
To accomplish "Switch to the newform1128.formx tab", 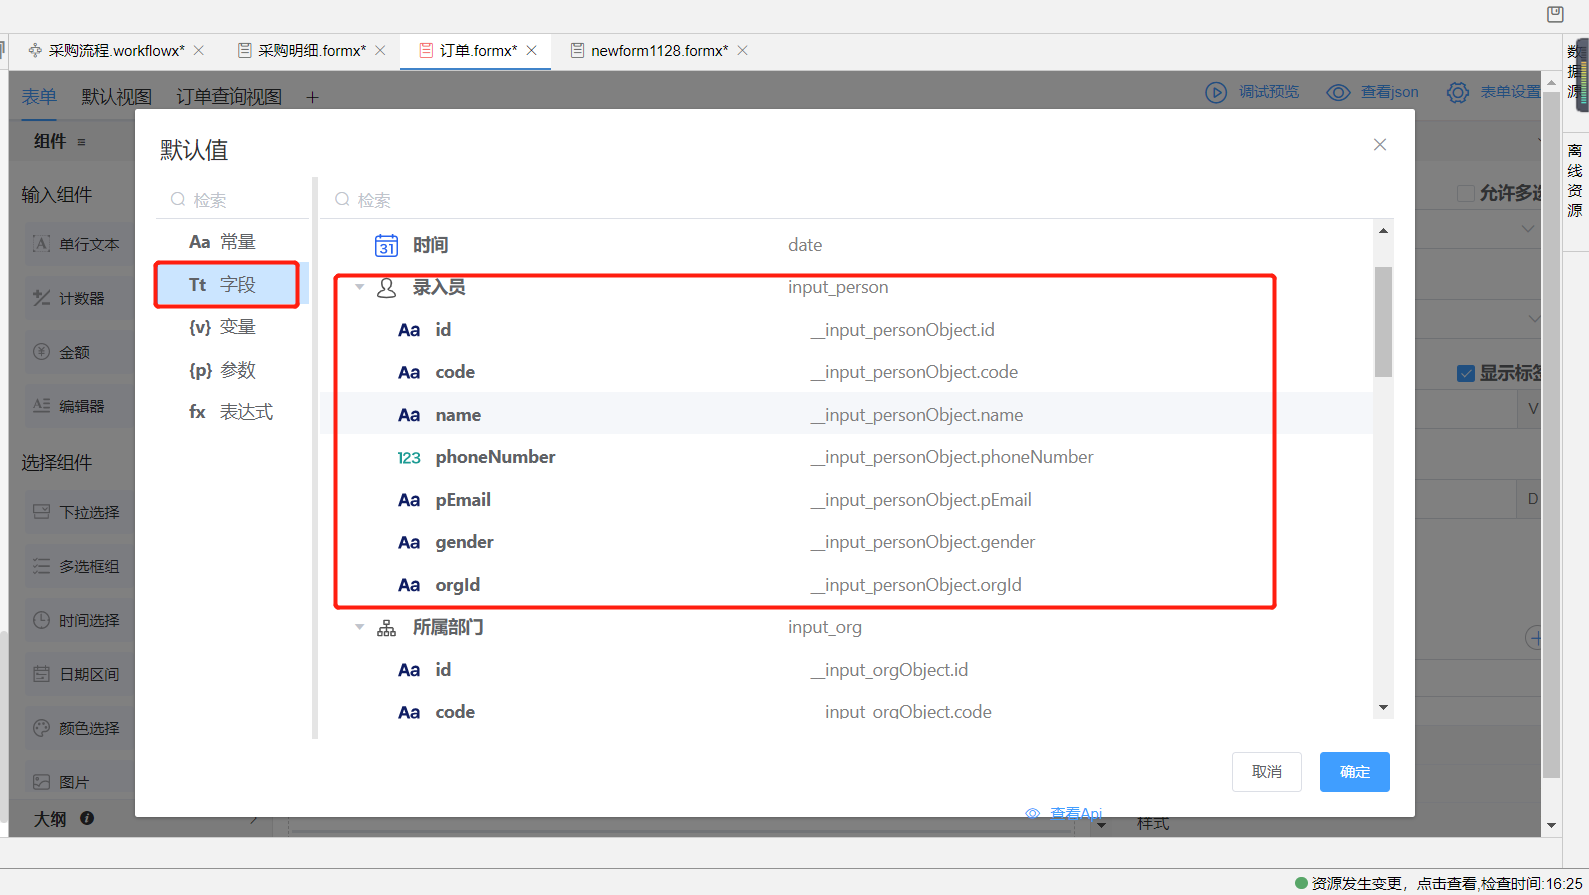I will (658, 51).
